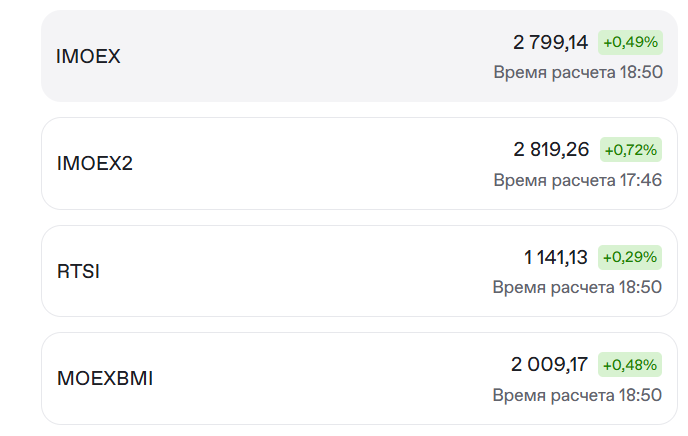Click the IMOEX2 ticker name

tap(95, 164)
